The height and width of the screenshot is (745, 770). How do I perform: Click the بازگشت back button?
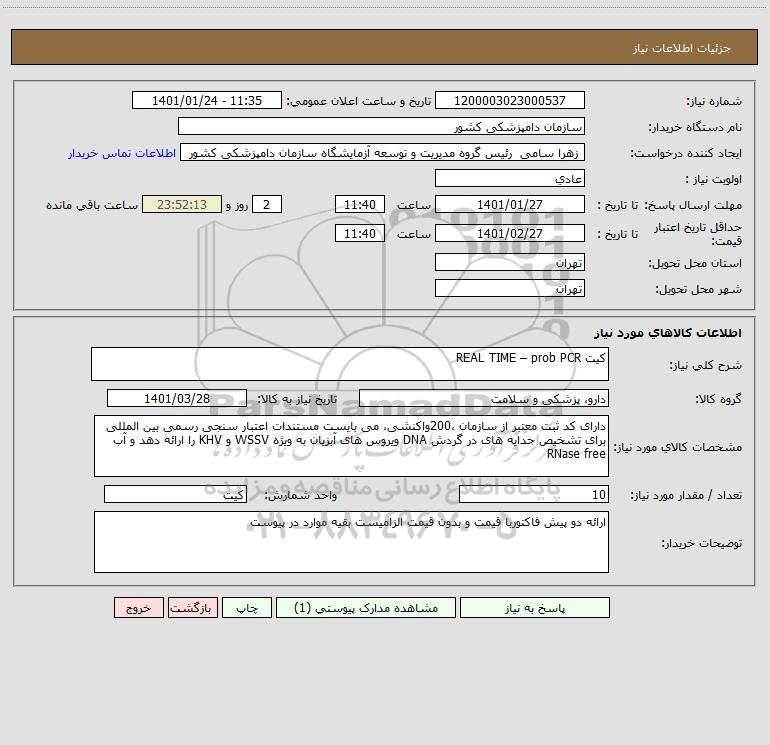click(x=192, y=607)
